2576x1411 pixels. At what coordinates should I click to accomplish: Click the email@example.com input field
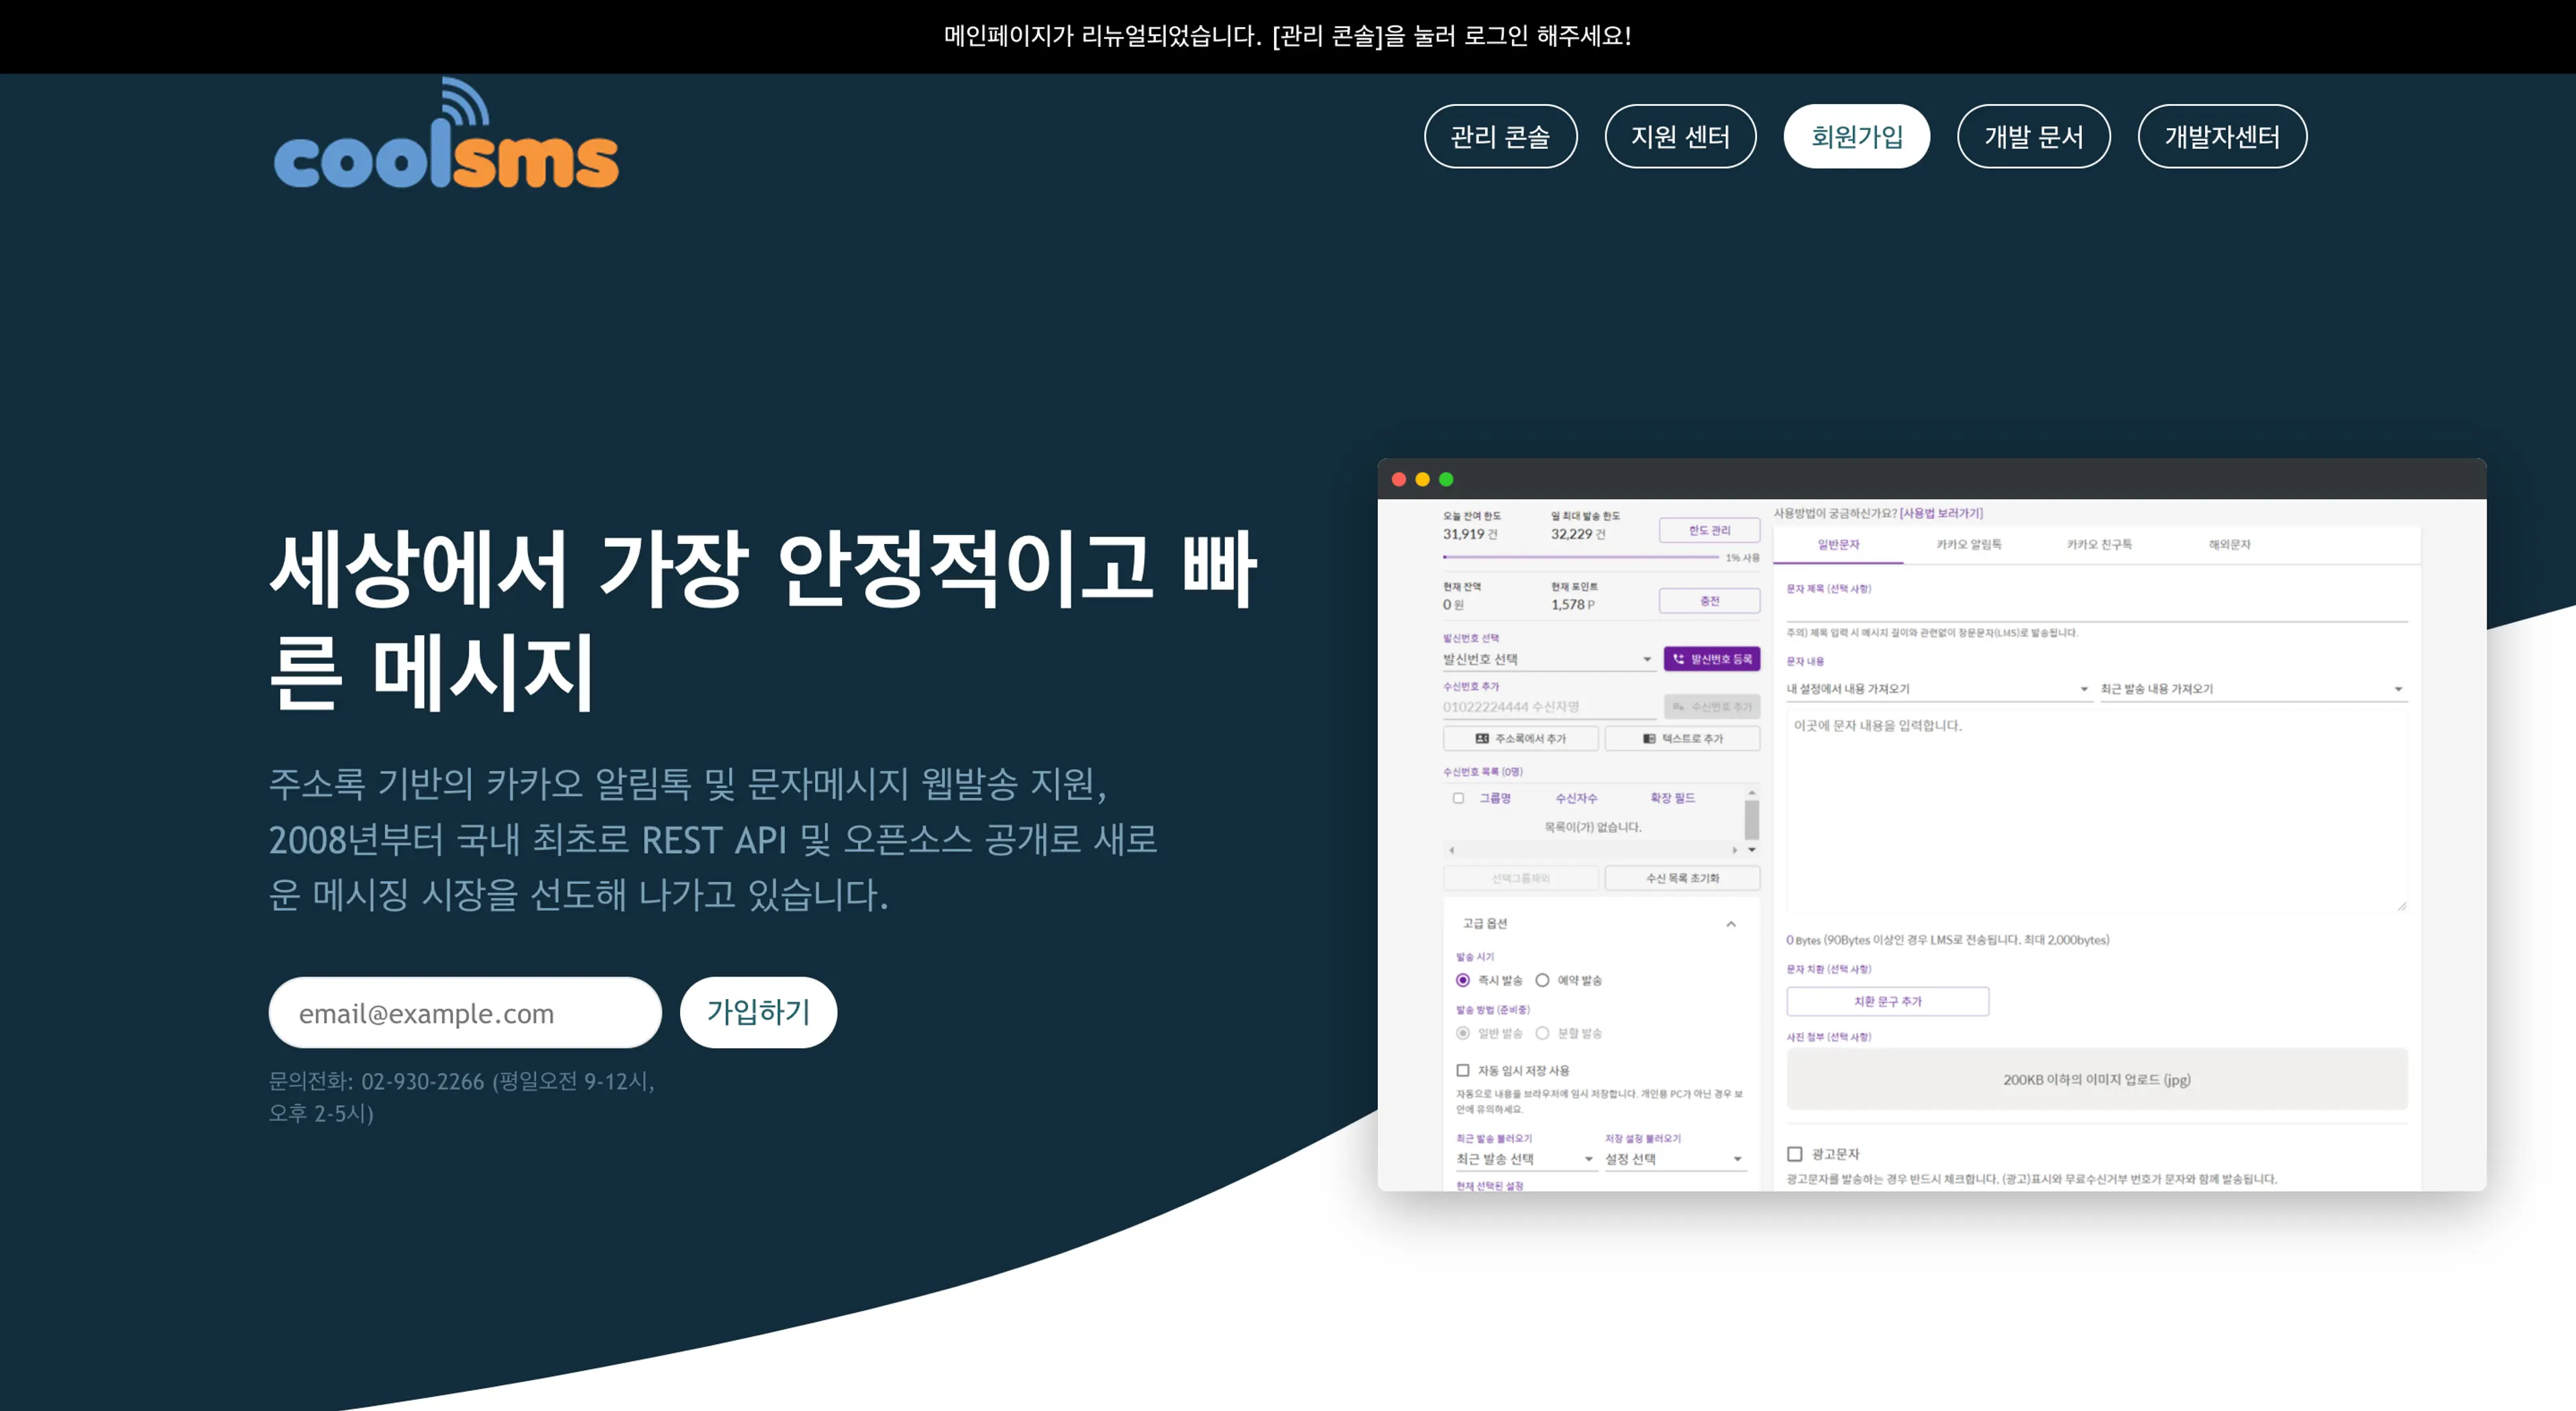click(465, 1012)
